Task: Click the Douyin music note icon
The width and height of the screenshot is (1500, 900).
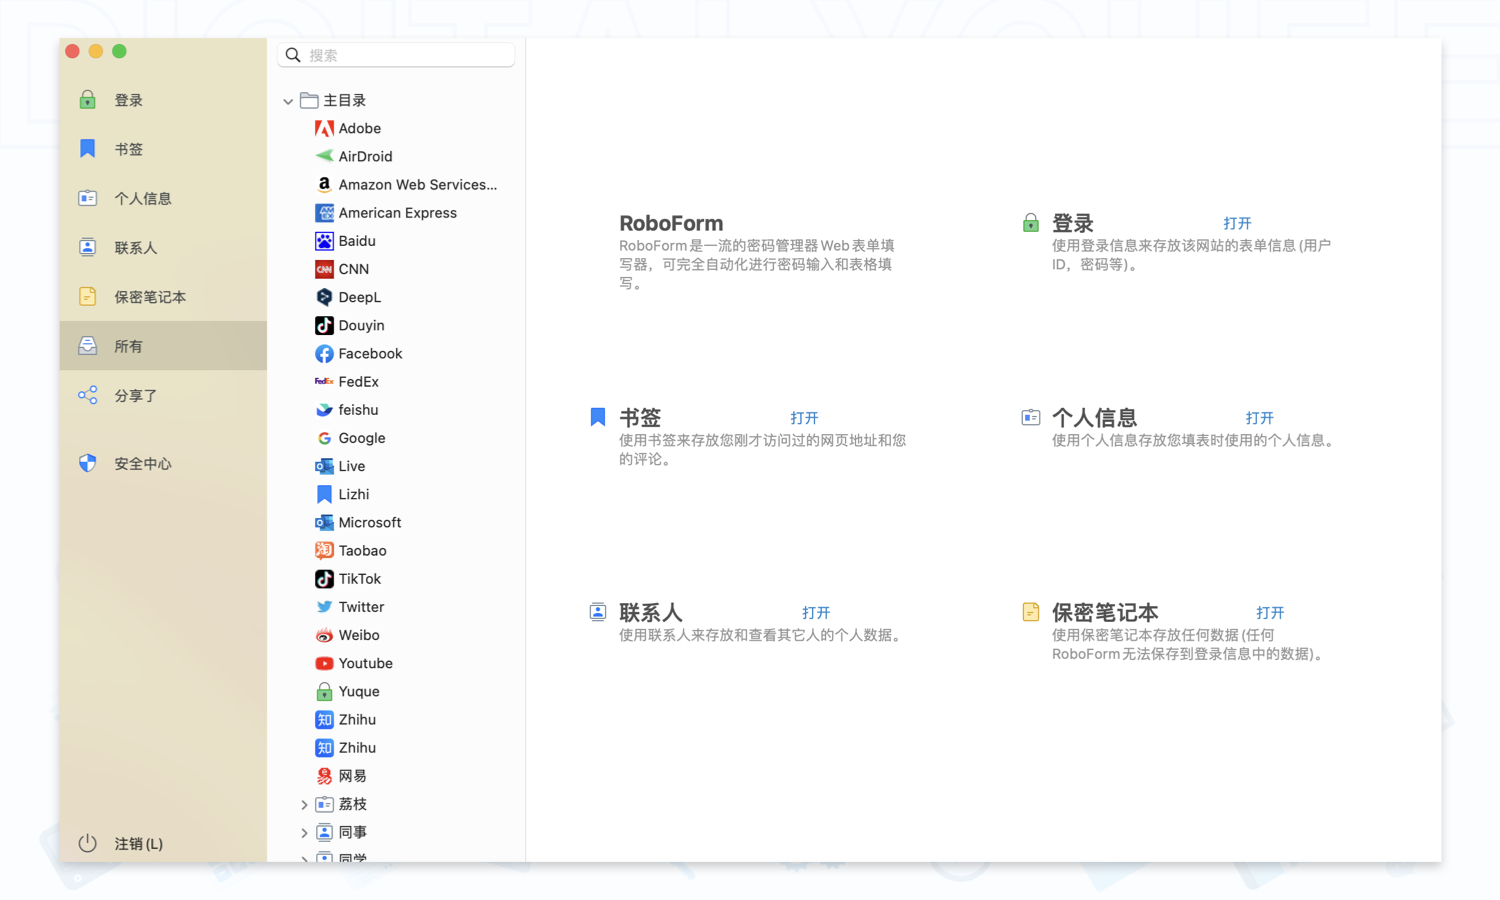Action: click(324, 325)
